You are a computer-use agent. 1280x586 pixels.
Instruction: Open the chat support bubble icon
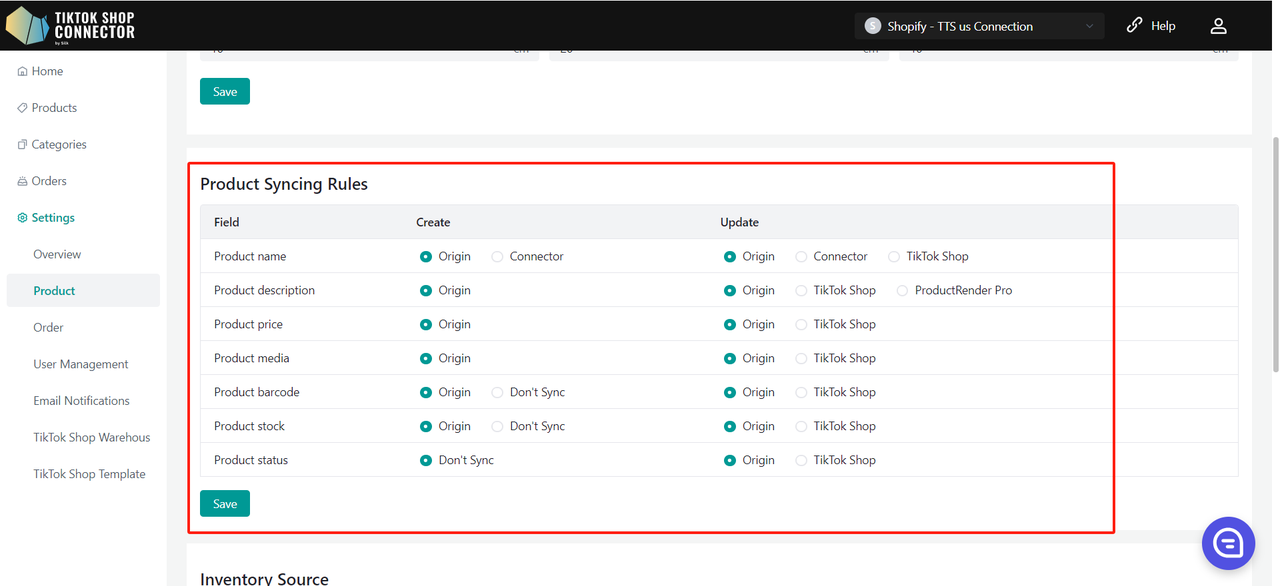(x=1227, y=543)
